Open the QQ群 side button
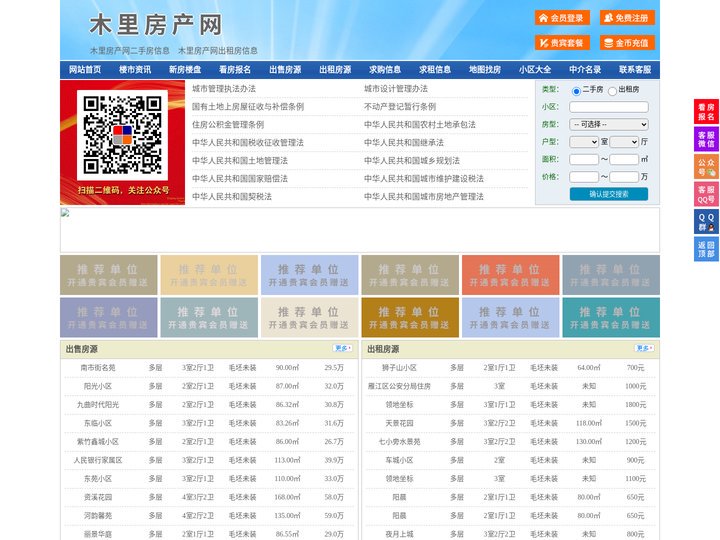The image size is (720, 540). pos(706,222)
